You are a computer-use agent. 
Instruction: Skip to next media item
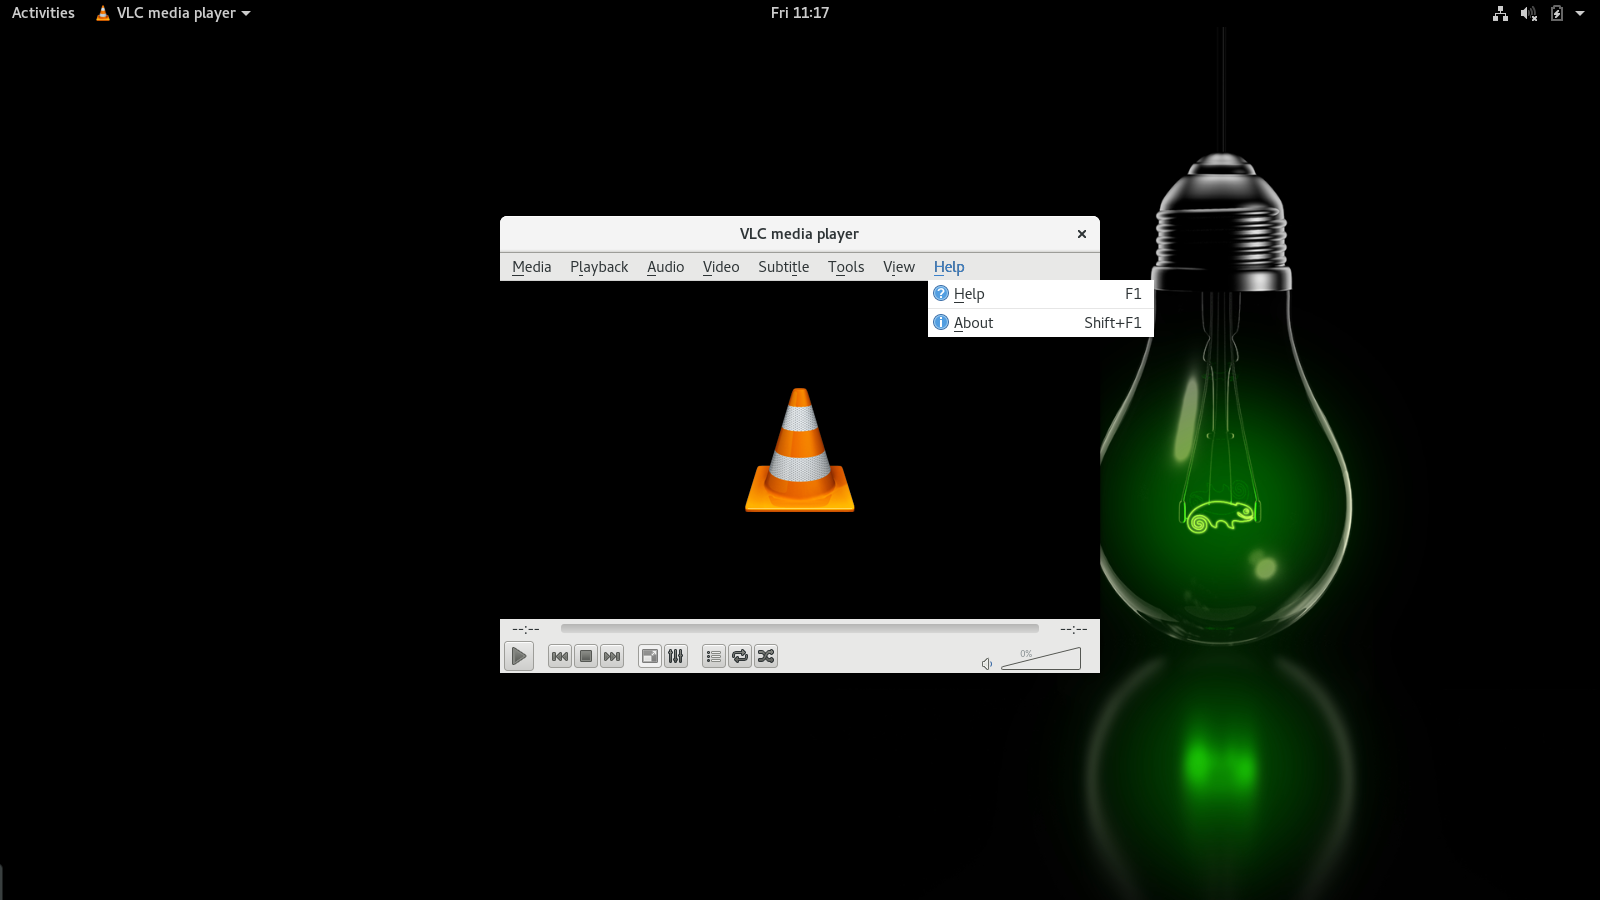coord(612,657)
